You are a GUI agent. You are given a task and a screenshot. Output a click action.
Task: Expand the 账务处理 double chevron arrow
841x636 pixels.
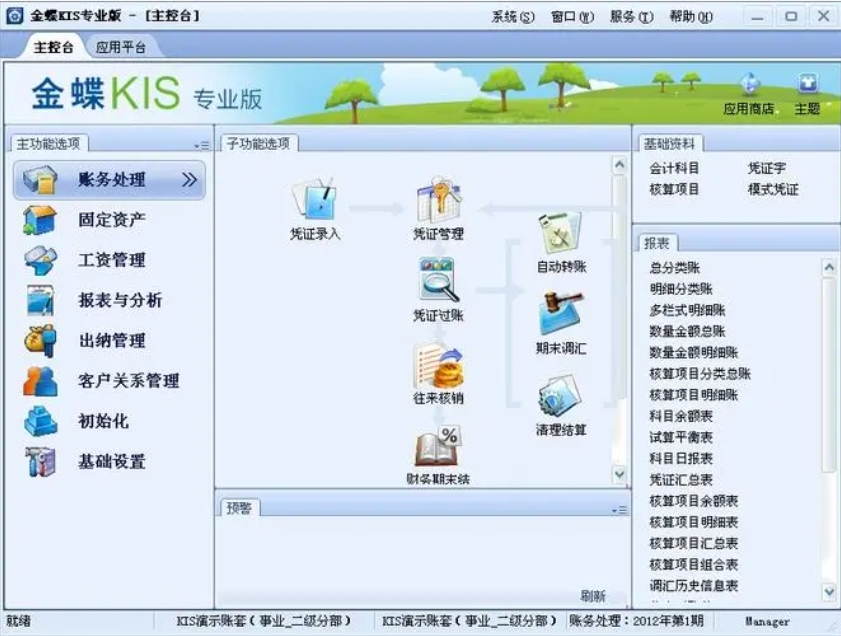pyautogui.click(x=189, y=180)
